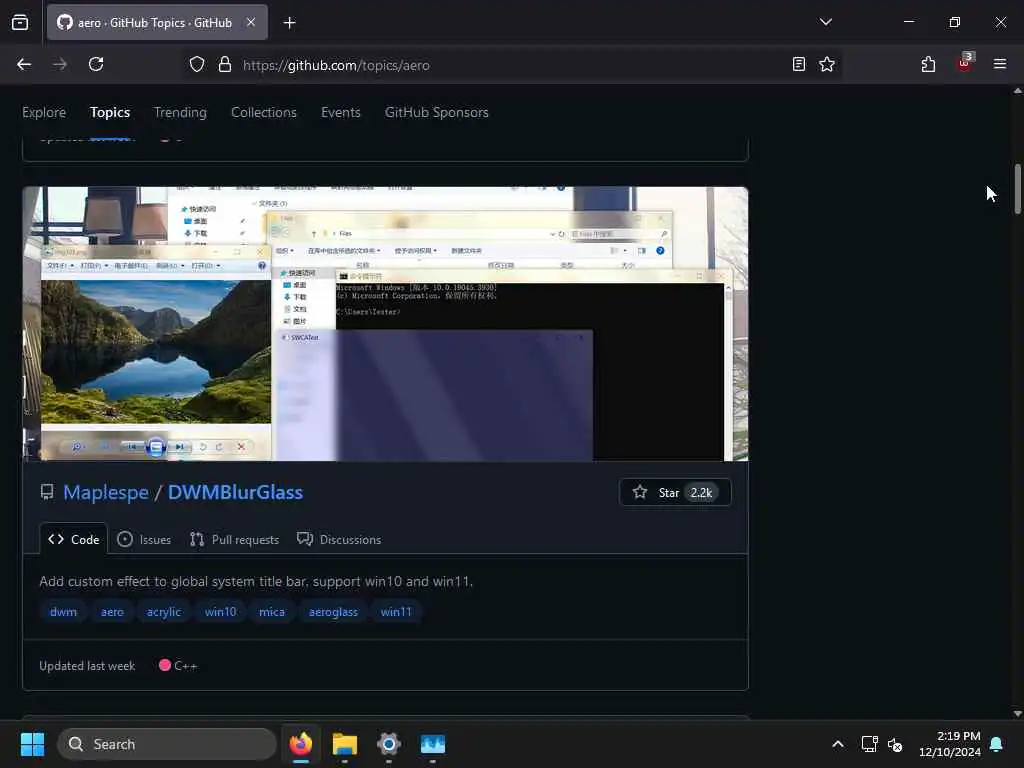Open the DWMBlurGlass repository link

pyautogui.click(x=235, y=492)
